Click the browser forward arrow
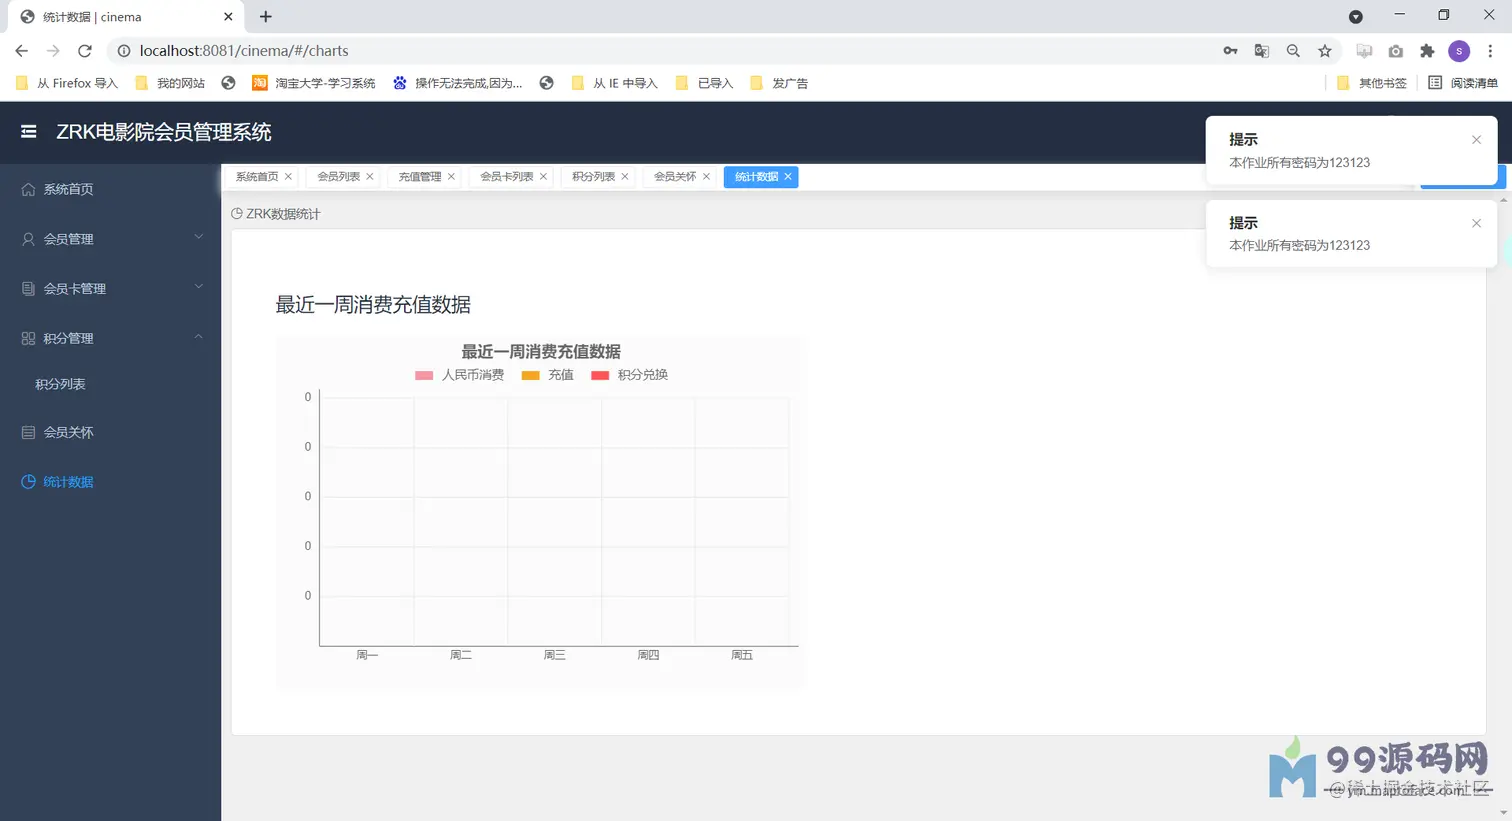 53,51
